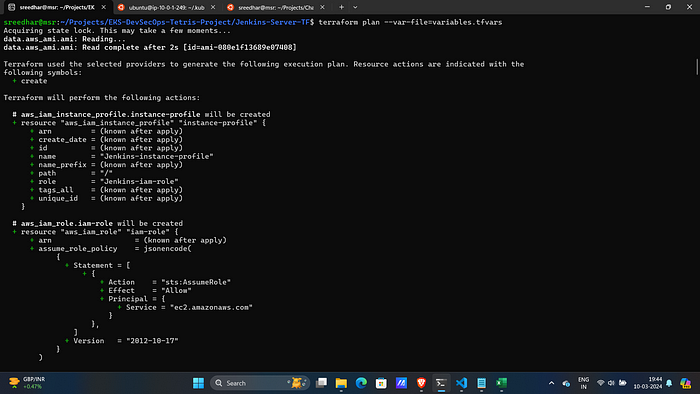This screenshot has width=700, height=394.
Task: Click the terminal vertical scrollbar thumb
Action: (x=697, y=67)
